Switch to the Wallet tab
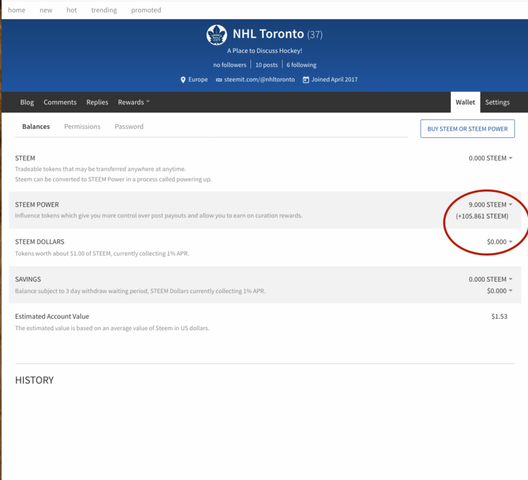Viewport: 528px width, 480px height. click(x=465, y=102)
